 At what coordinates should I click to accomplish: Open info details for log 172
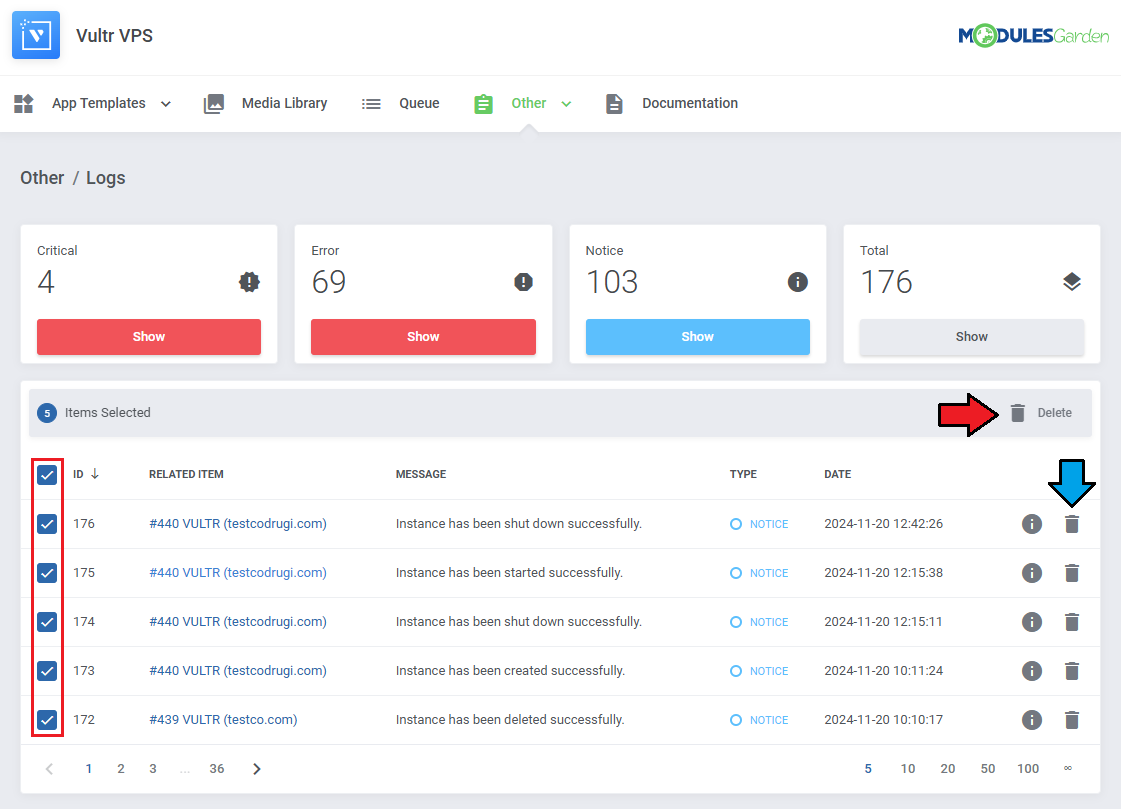point(1032,720)
